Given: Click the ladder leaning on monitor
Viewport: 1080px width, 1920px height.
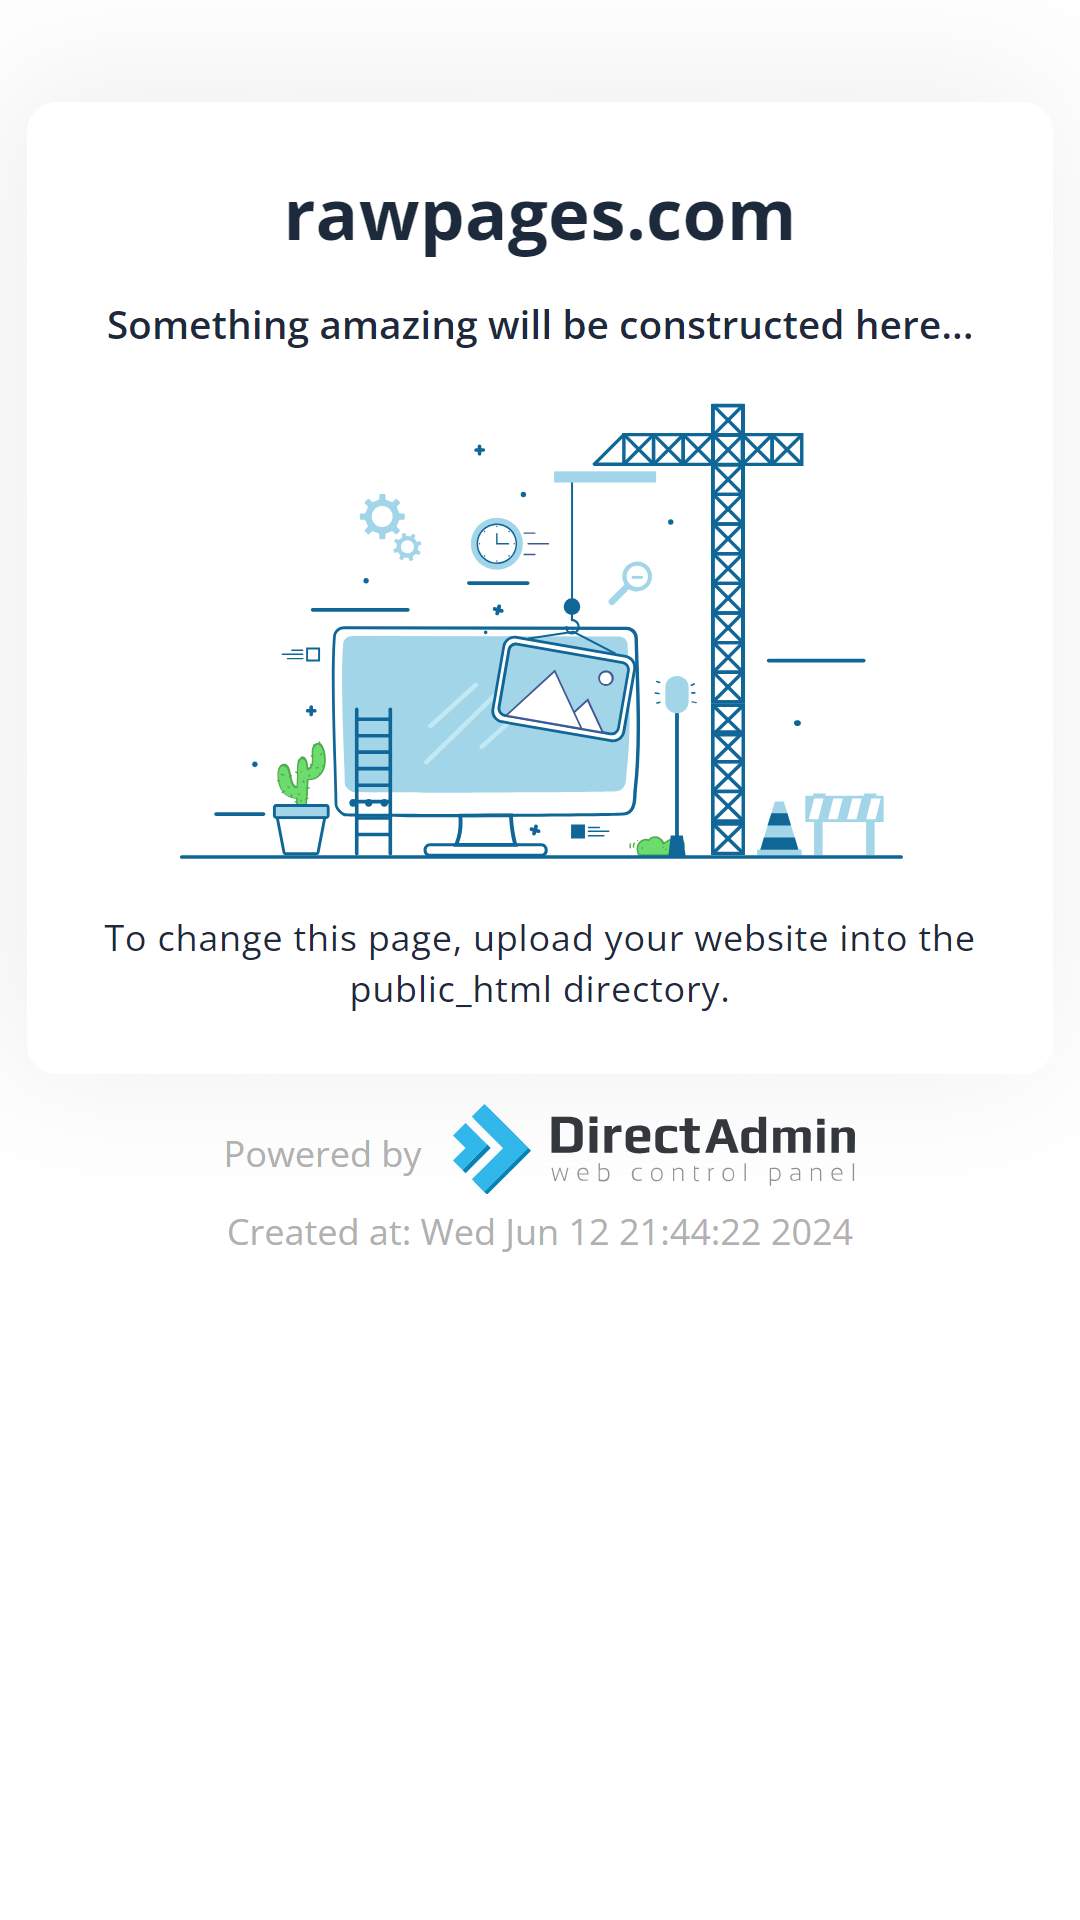Looking at the screenshot, I should 373,781.
